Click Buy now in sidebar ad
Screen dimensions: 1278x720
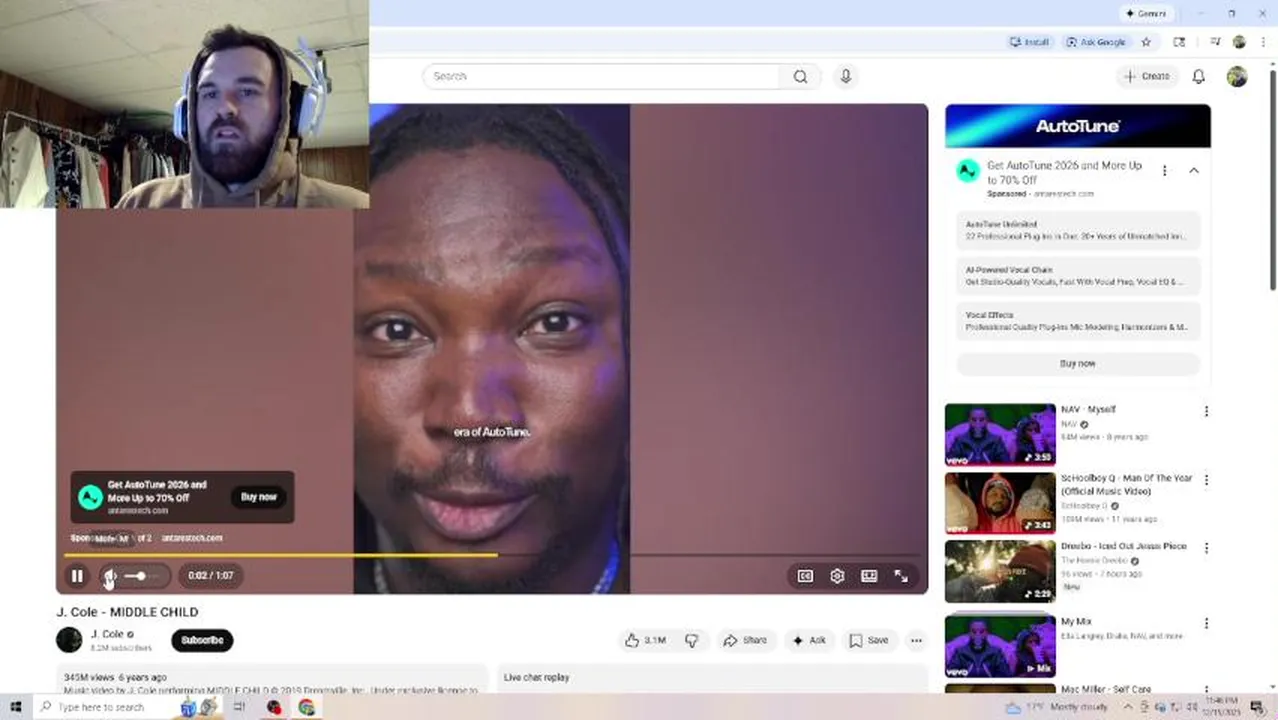coord(1077,364)
